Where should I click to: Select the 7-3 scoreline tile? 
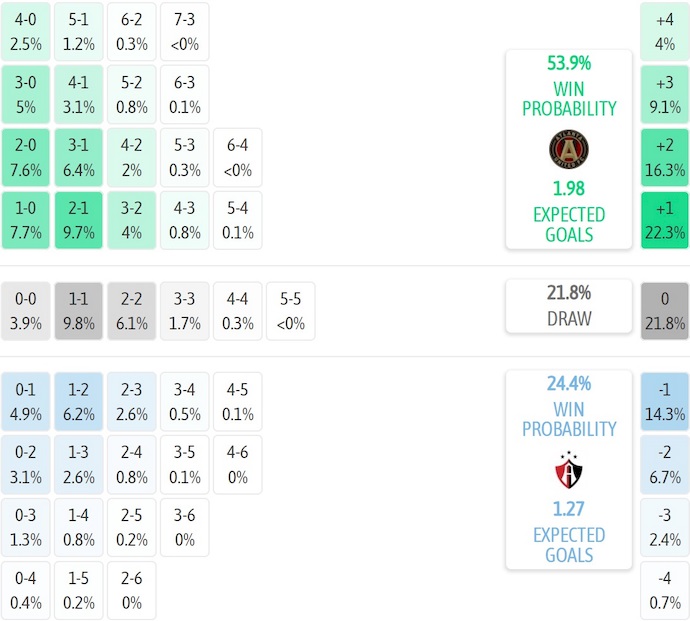[x=185, y=30]
